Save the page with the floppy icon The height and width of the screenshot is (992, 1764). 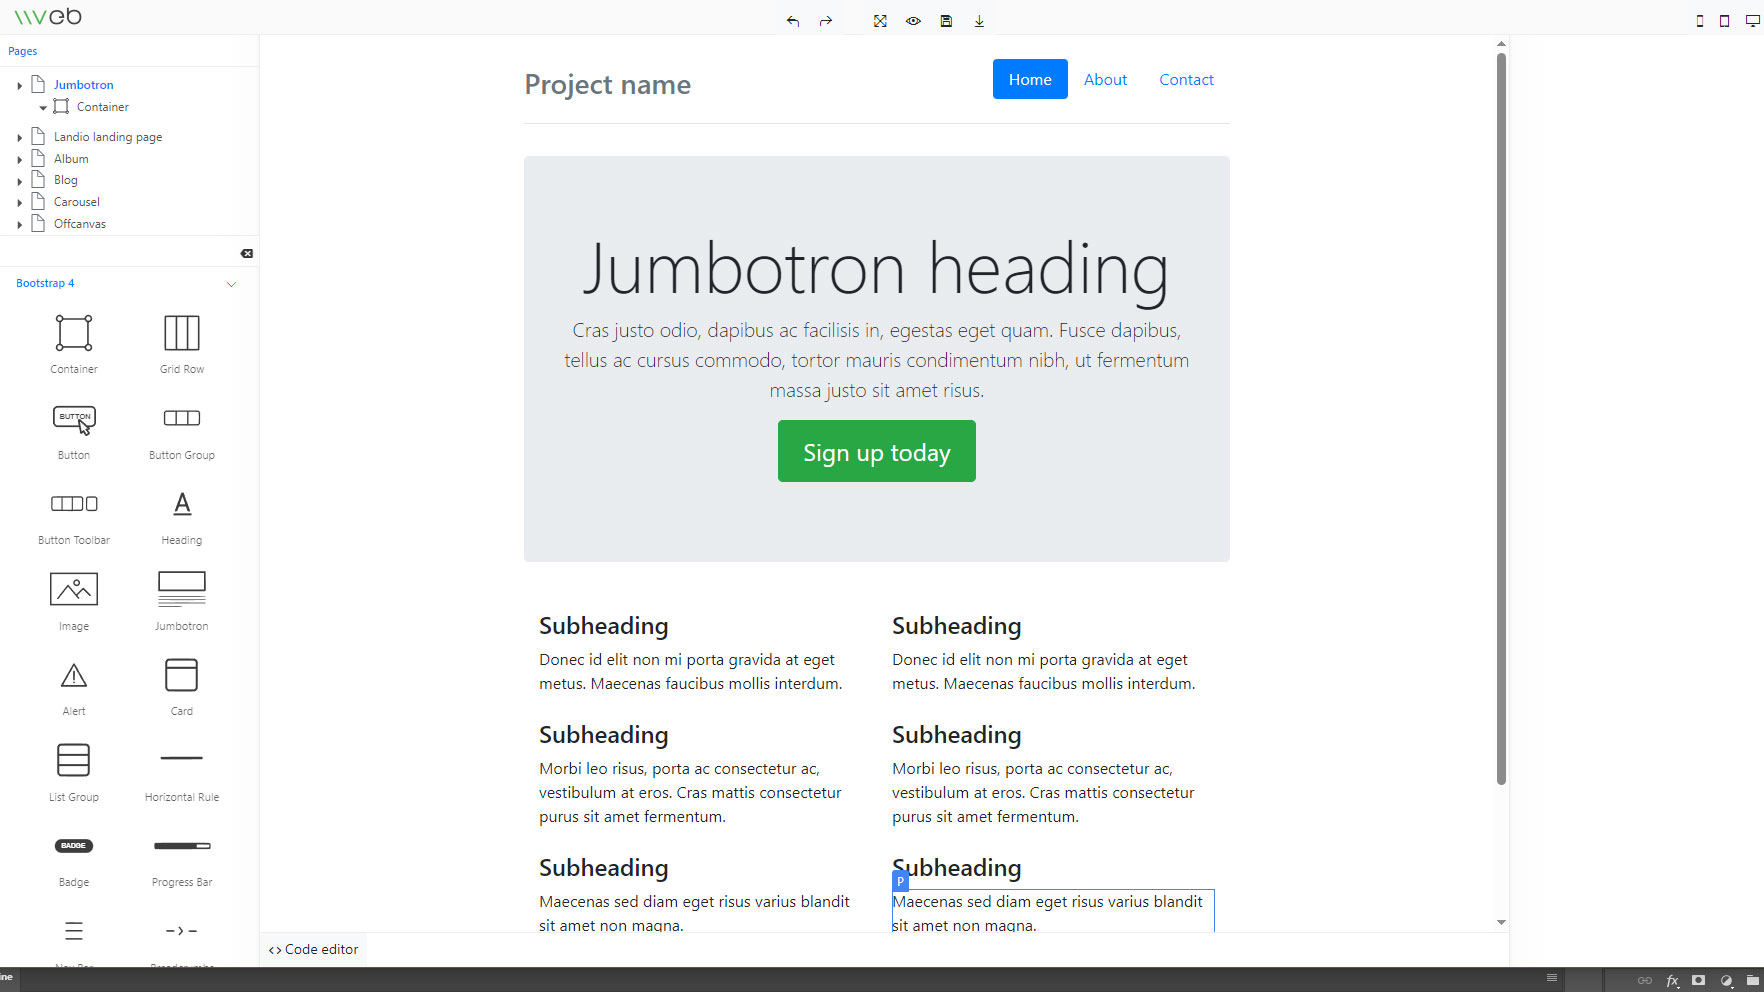pos(946,21)
